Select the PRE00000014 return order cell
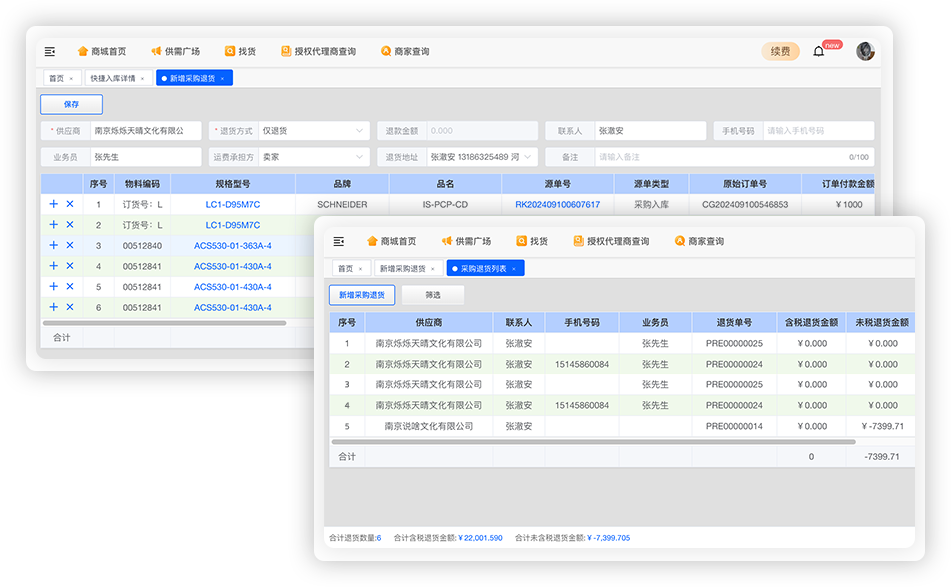Screen dimensions: 951x587 (734, 426)
